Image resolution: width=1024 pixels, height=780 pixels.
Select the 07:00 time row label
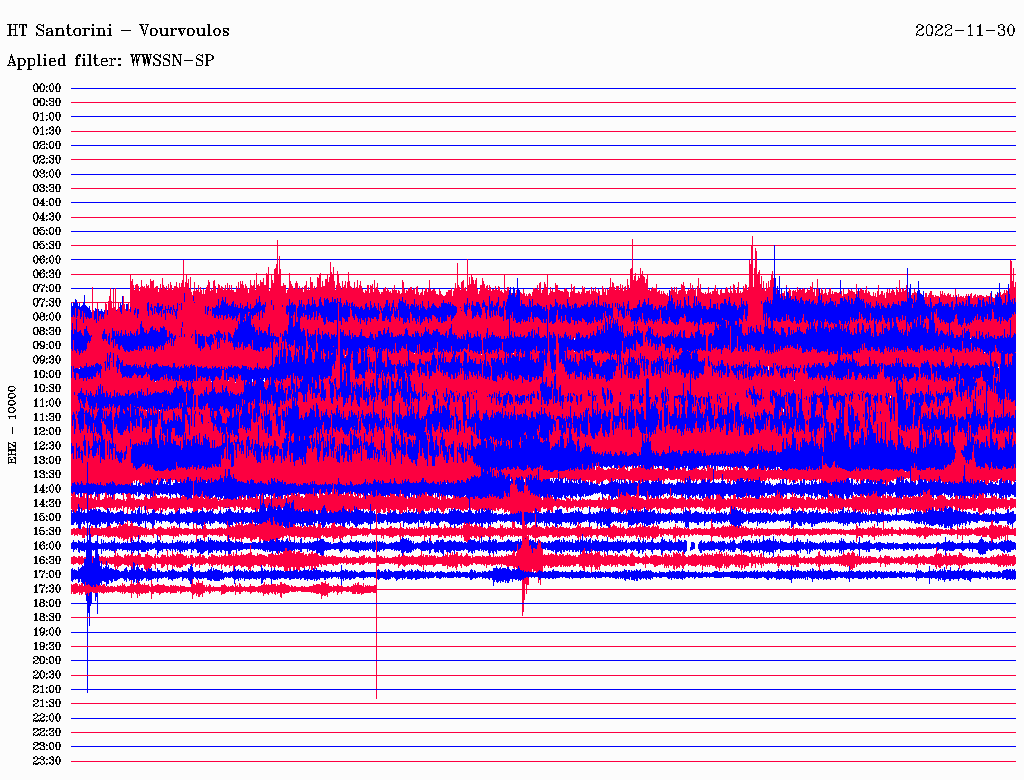click(47, 288)
